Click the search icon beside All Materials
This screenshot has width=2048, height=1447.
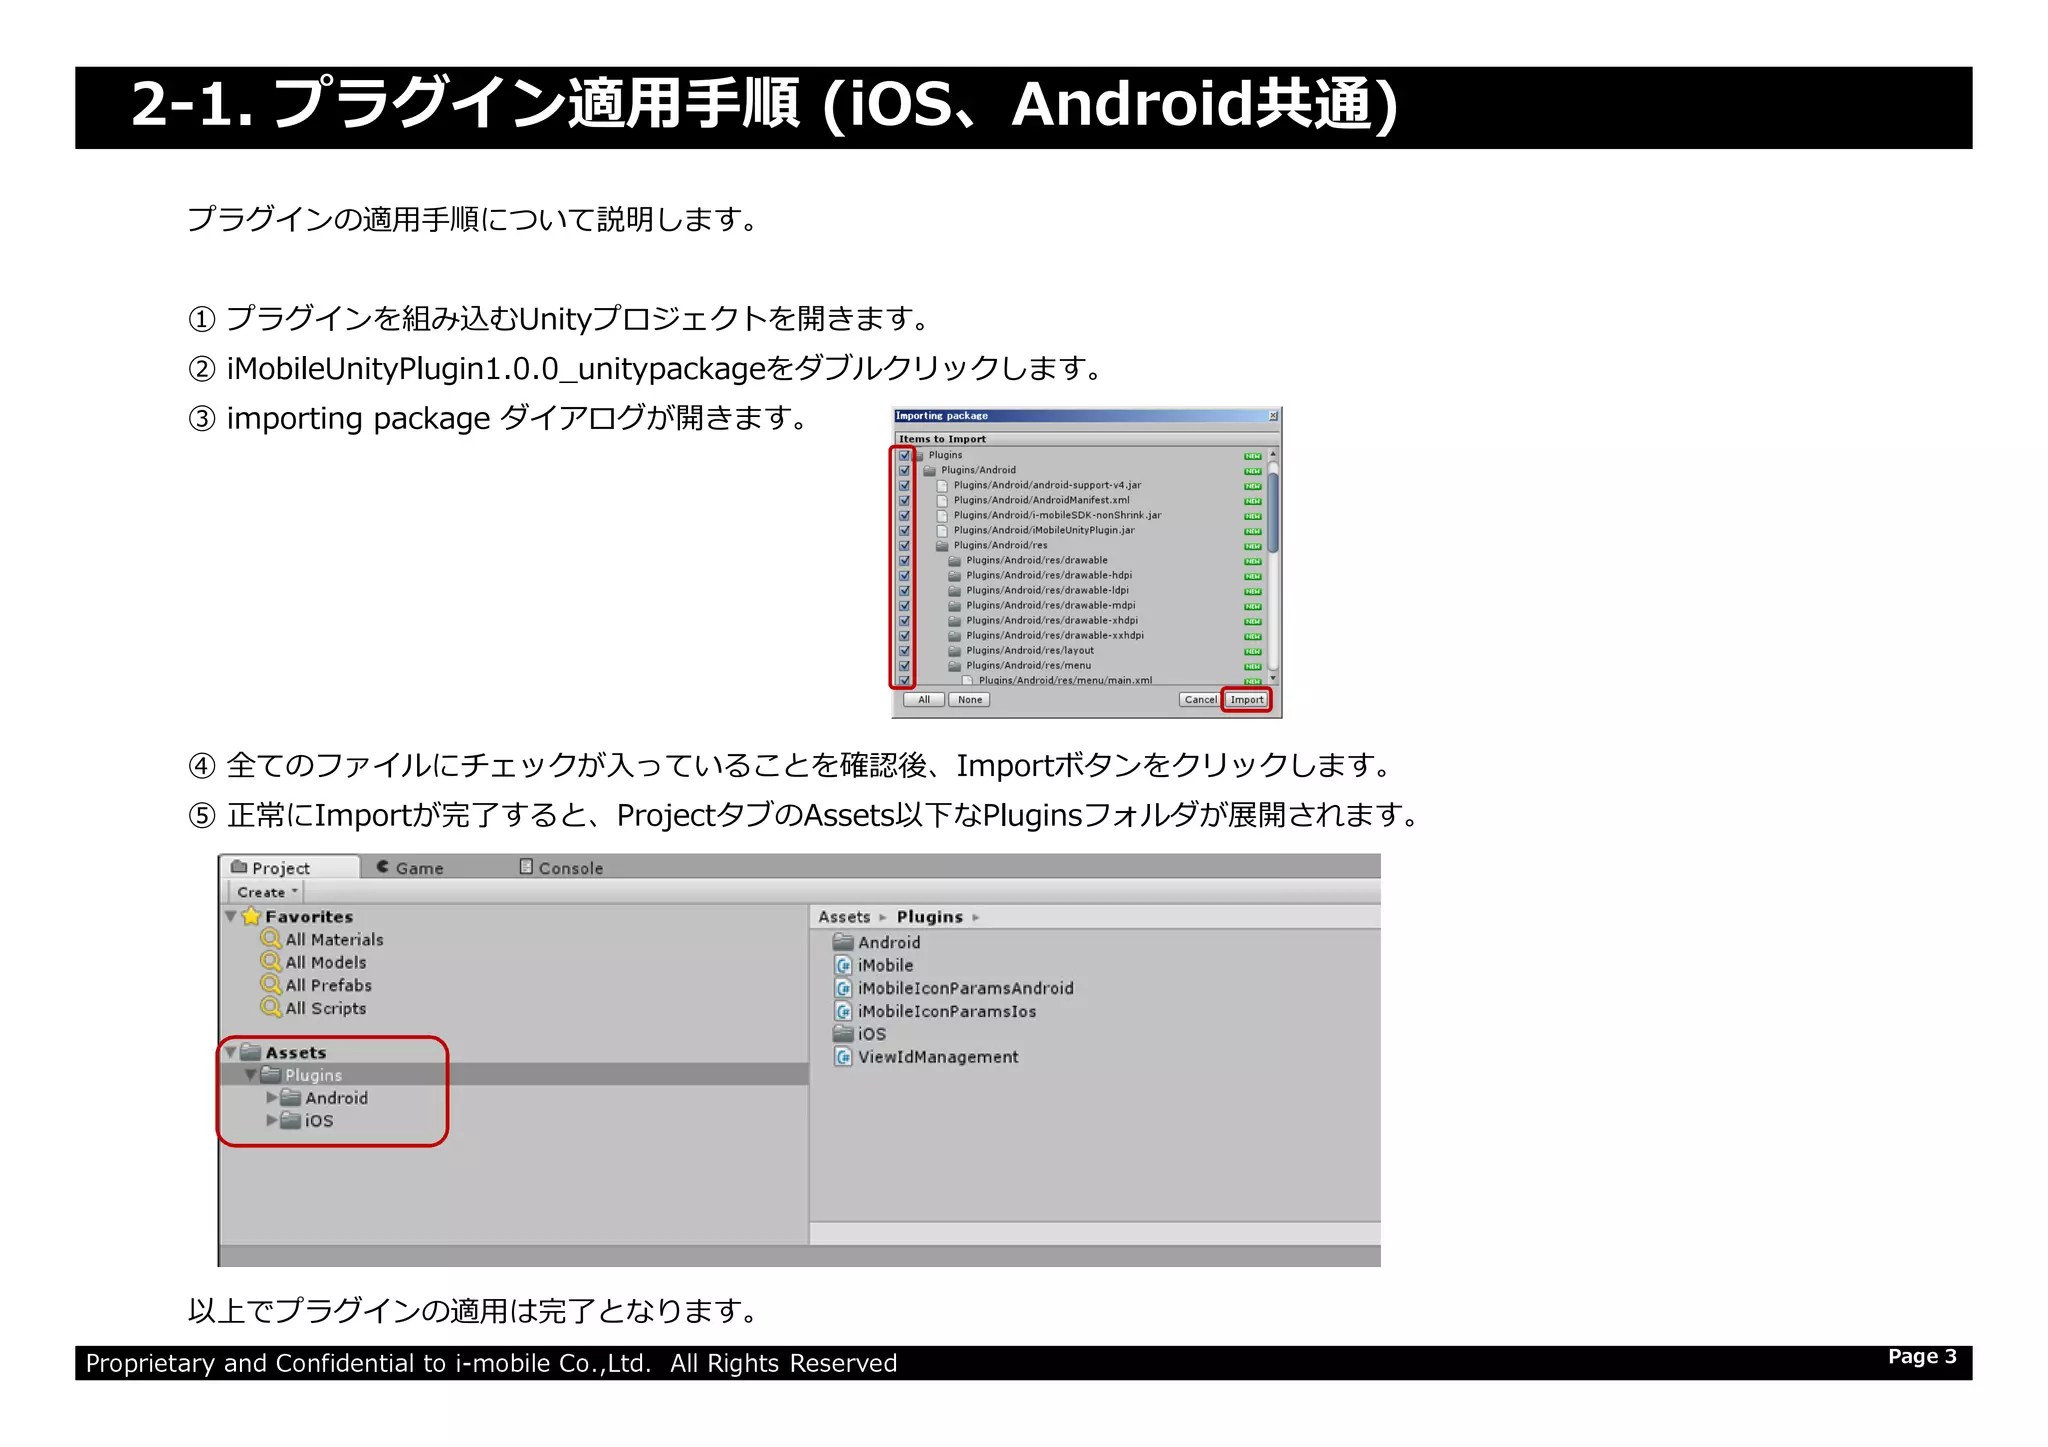[271, 939]
